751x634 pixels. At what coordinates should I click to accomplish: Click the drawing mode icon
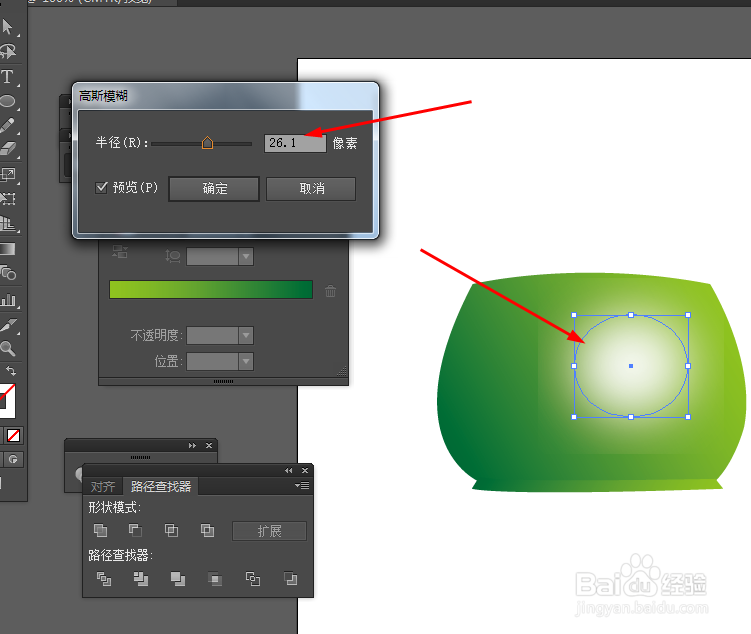(13, 460)
